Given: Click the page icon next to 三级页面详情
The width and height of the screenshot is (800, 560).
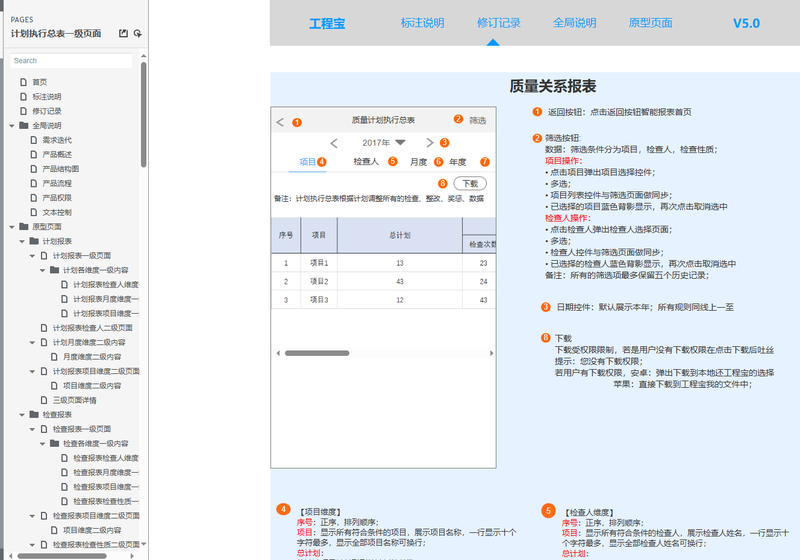Looking at the screenshot, I should 44,400.
